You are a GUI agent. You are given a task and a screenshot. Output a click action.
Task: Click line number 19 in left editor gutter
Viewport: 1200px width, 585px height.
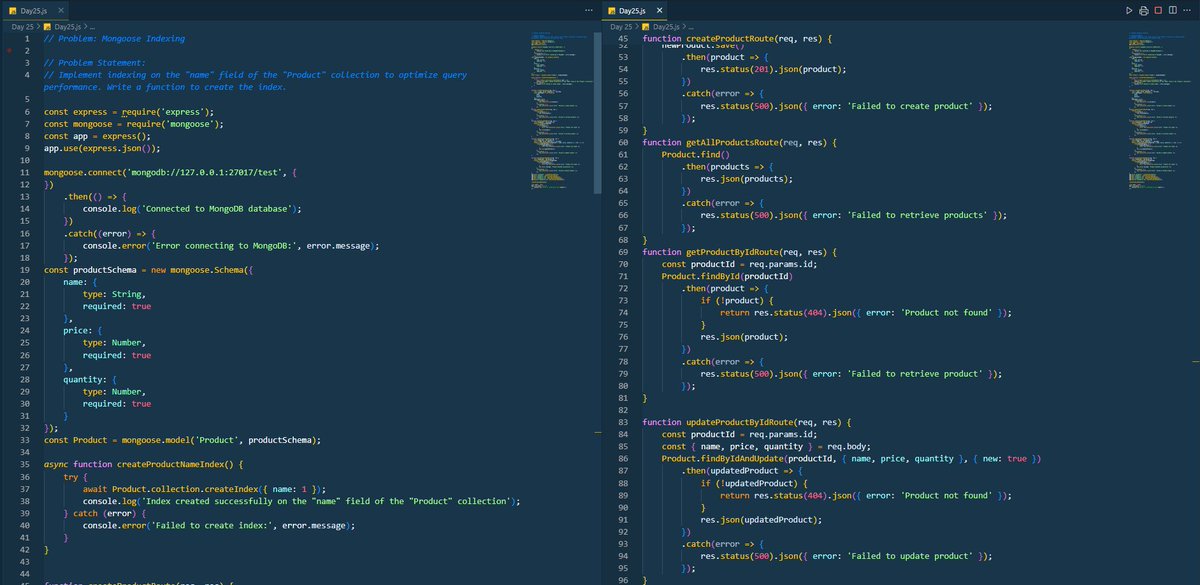tap(27, 270)
